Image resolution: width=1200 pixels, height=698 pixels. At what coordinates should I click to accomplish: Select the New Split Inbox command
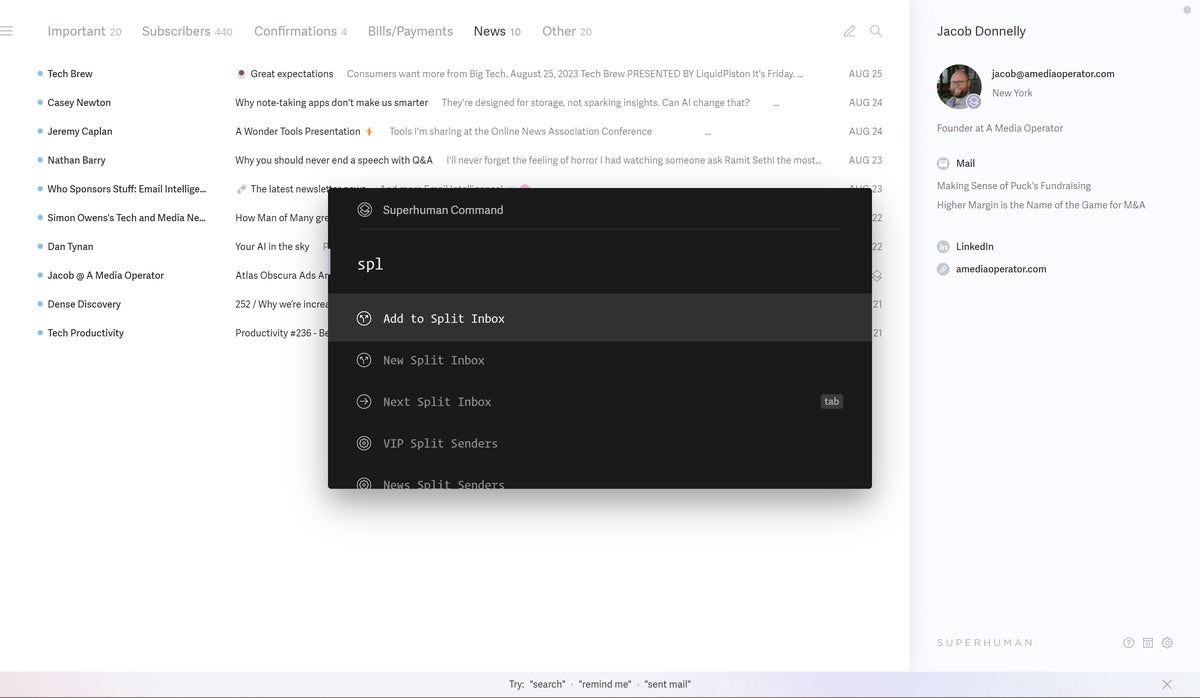(x=600, y=360)
